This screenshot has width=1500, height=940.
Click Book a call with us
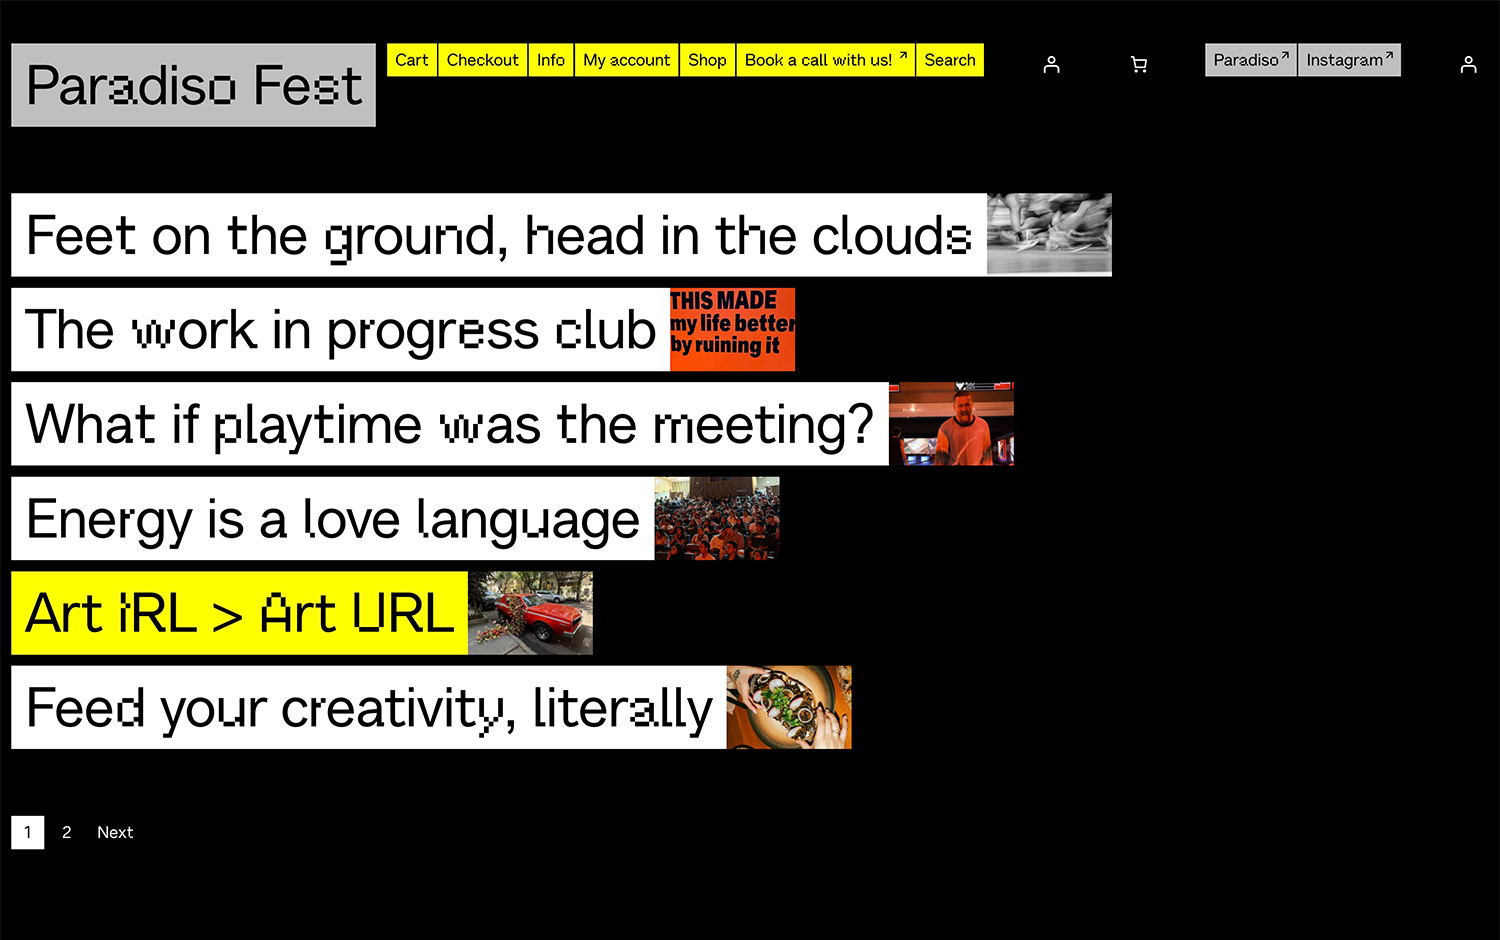pyautogui.click(x=825, y=60)
